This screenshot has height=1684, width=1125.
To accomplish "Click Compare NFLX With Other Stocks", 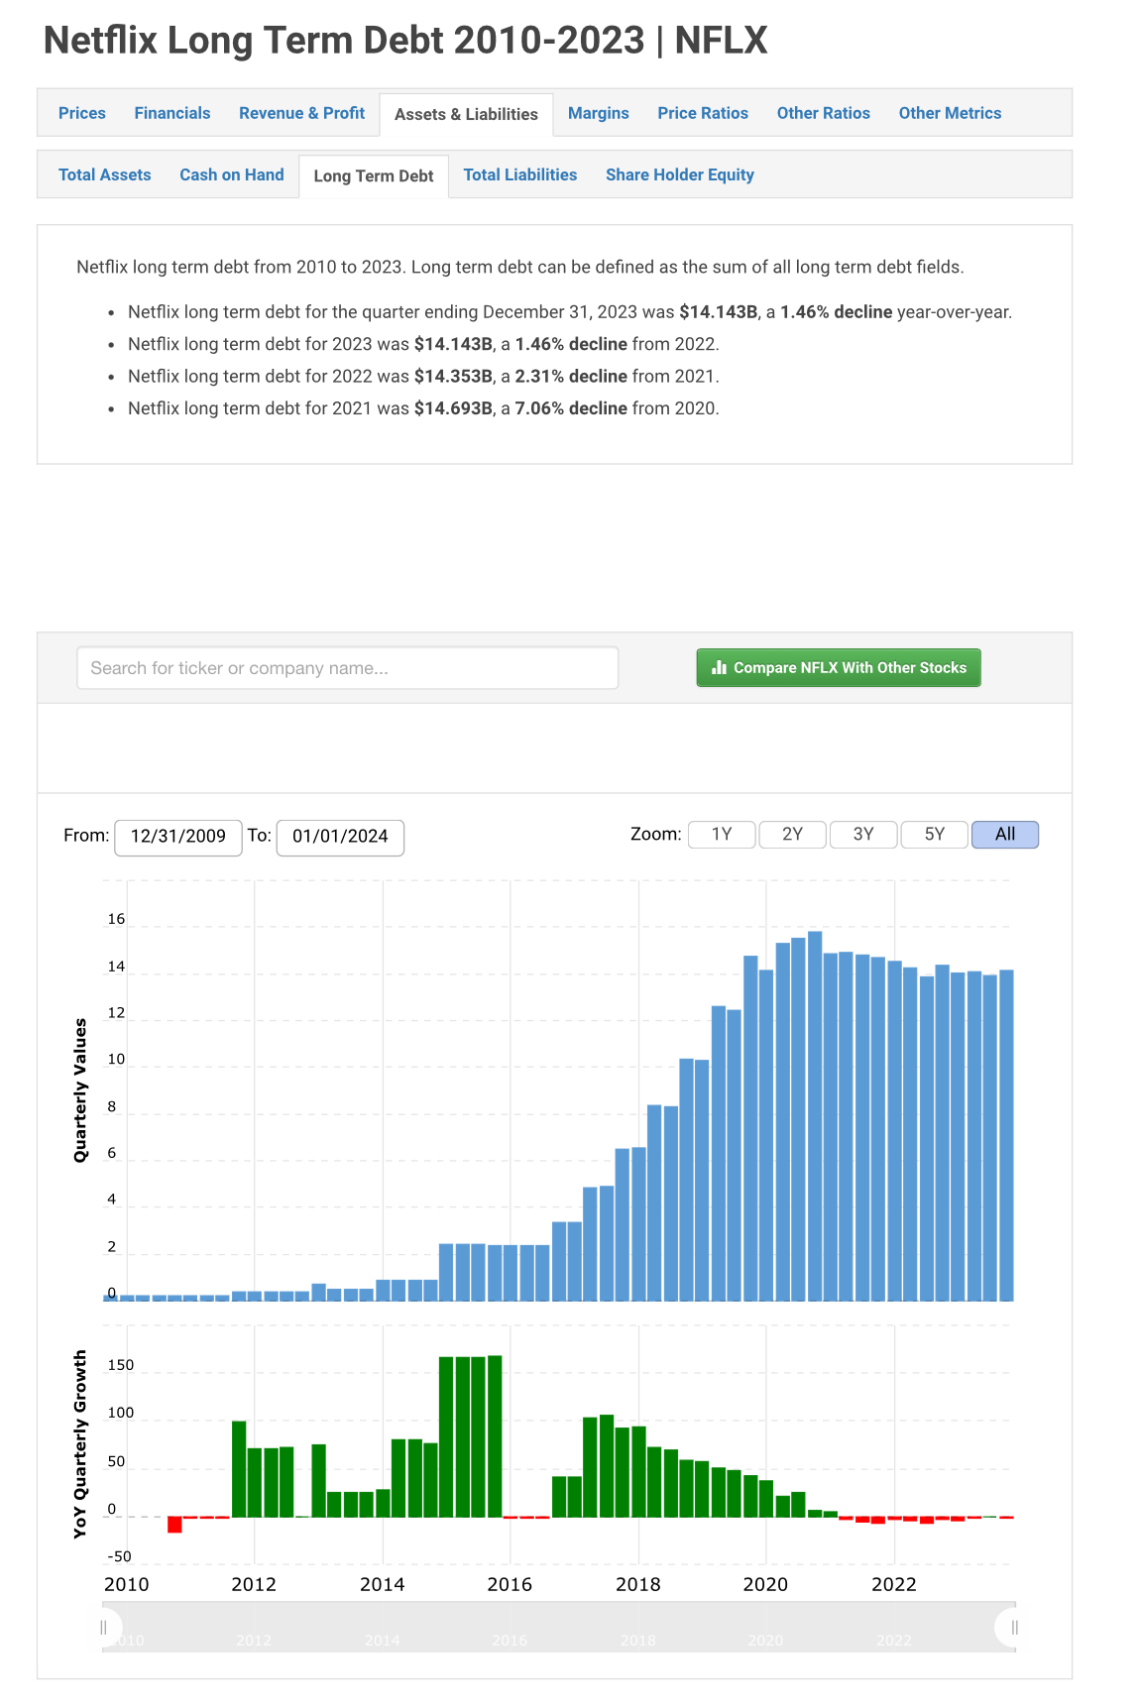I will 838,668.
